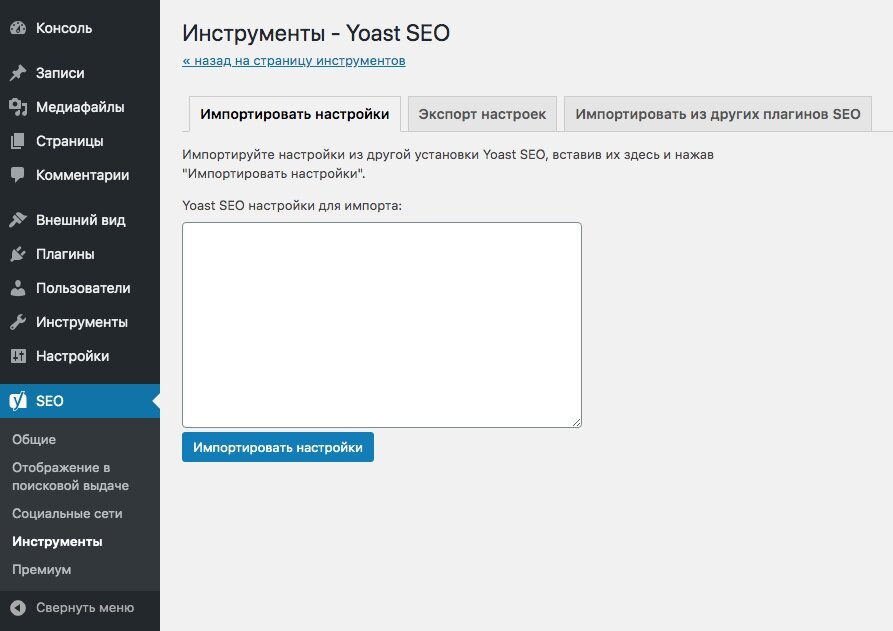Click the Внешний вид brush icon

(x=18, y=220)
